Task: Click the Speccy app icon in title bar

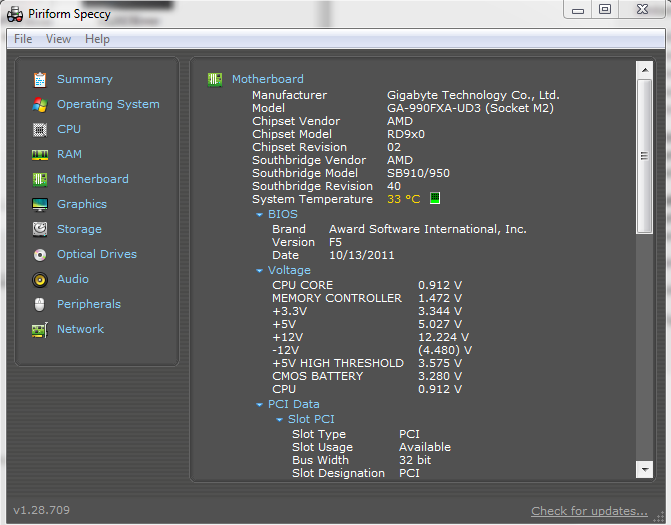Action: click(x=15, y=14)
